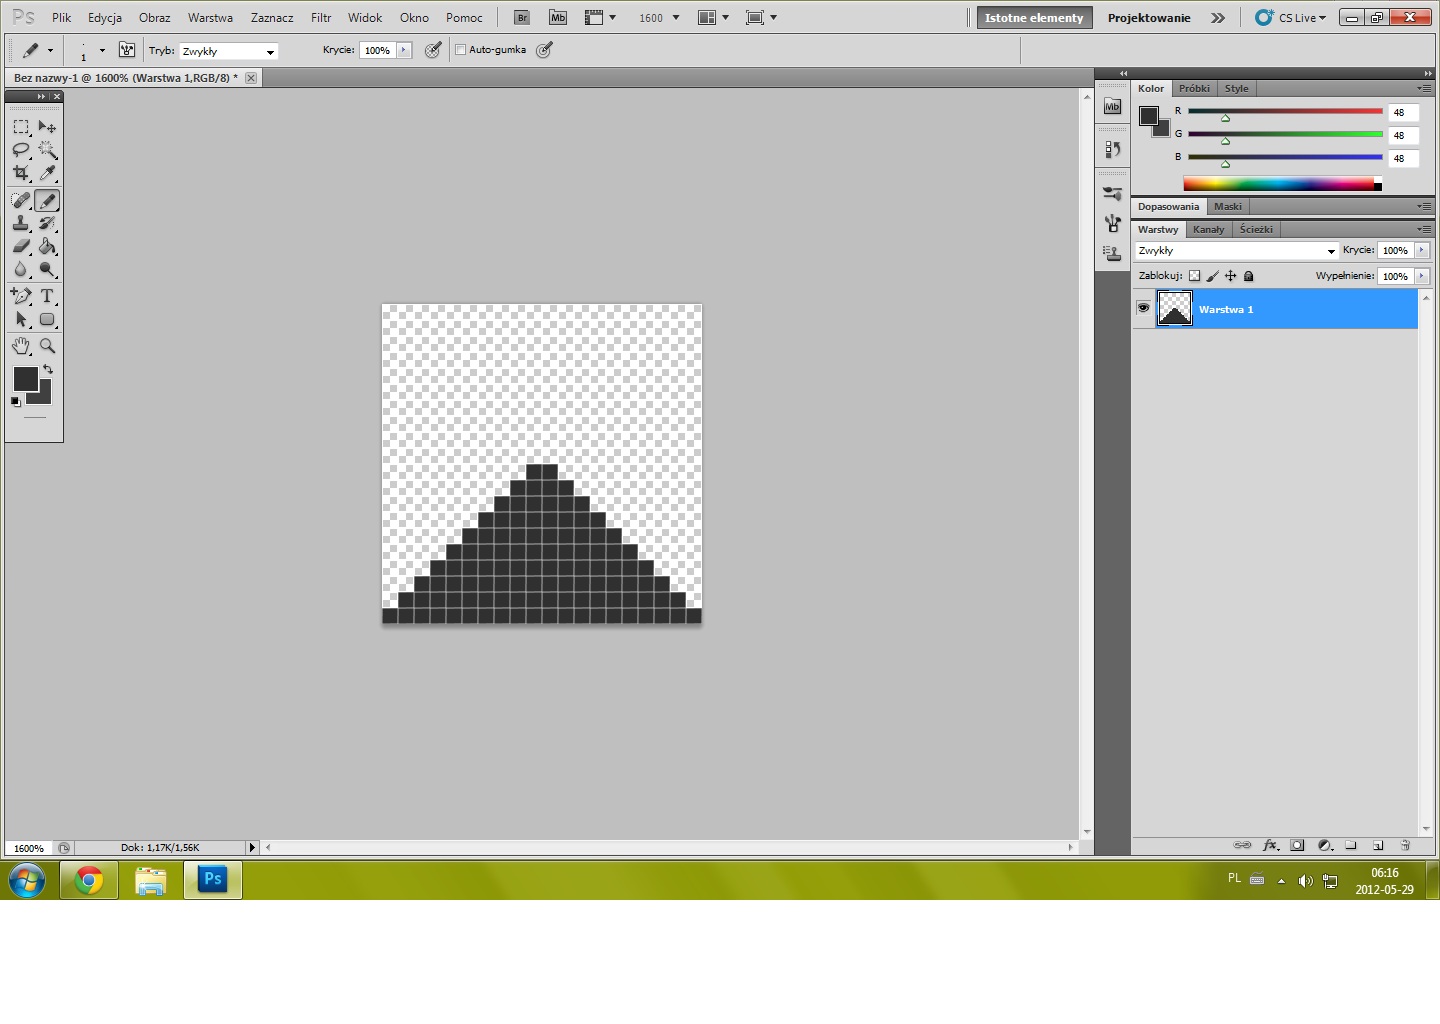
Task: Select the Rounded Rectangle shape tool
Action: 47,319
